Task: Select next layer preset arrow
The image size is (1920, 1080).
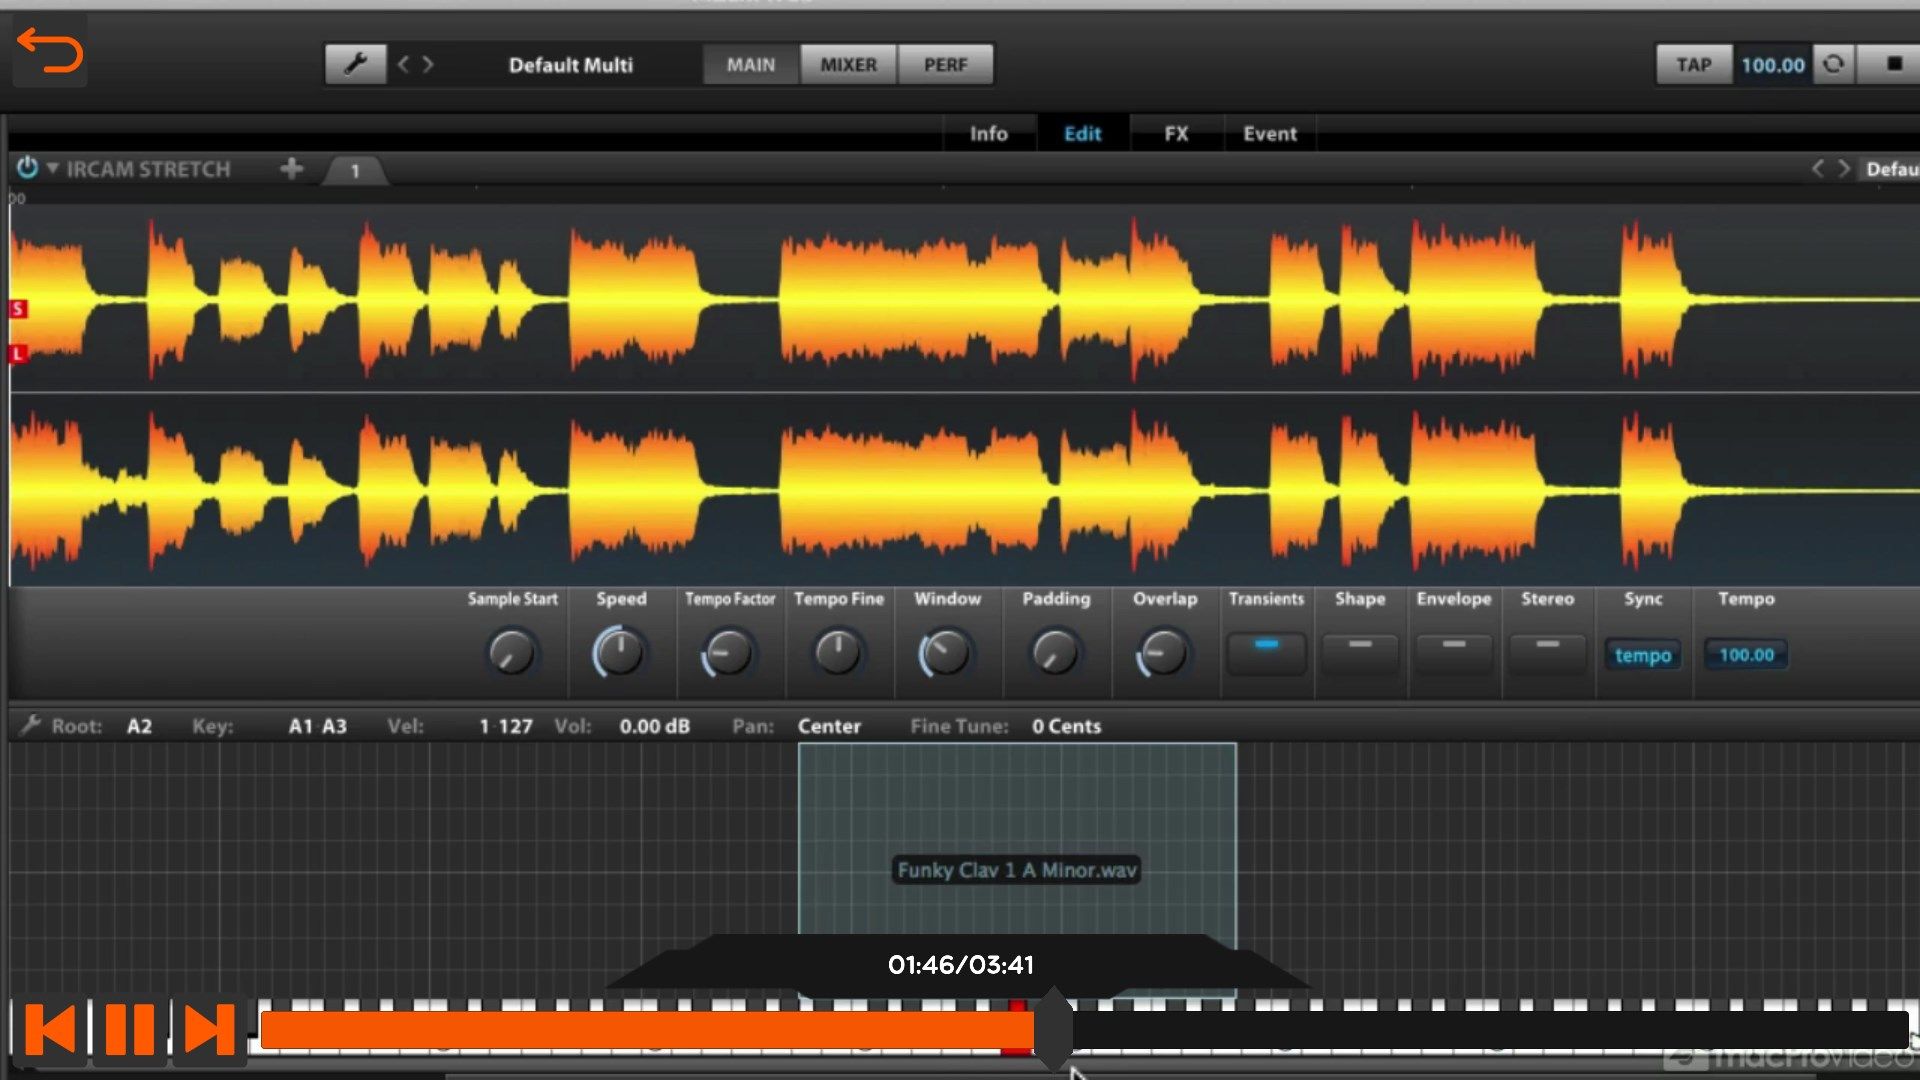Action: coord(1843,168)
